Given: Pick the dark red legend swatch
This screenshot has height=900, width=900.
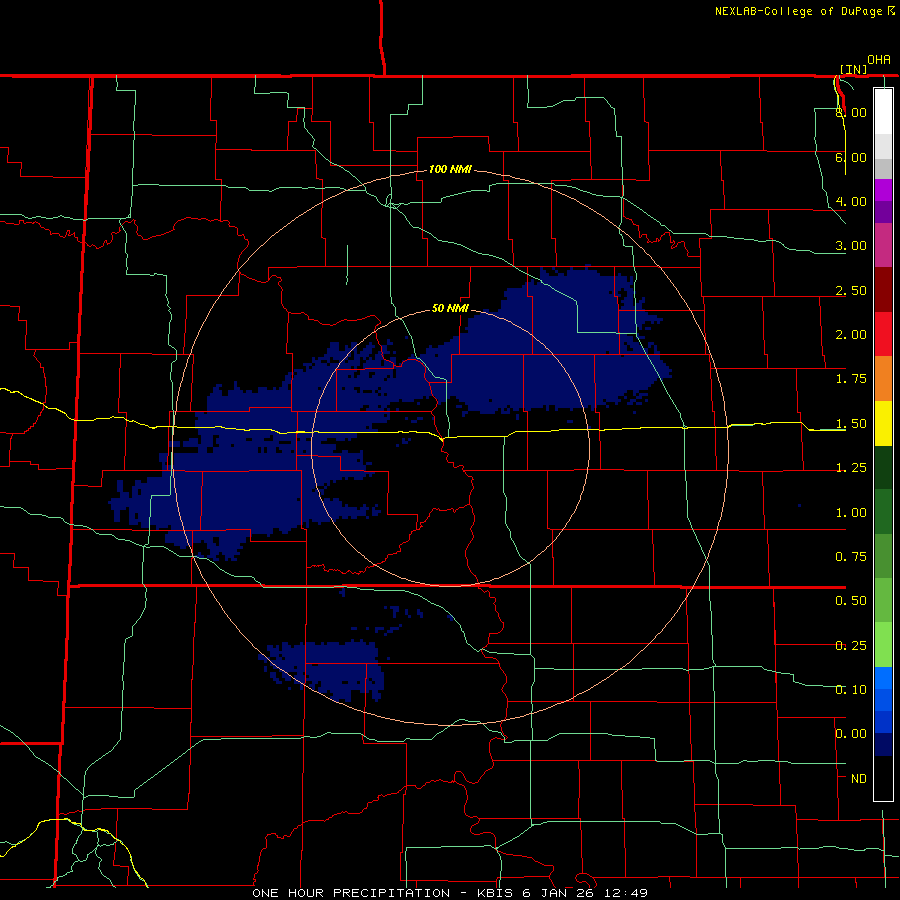Looking at the screenshot, I should point(883,290).
